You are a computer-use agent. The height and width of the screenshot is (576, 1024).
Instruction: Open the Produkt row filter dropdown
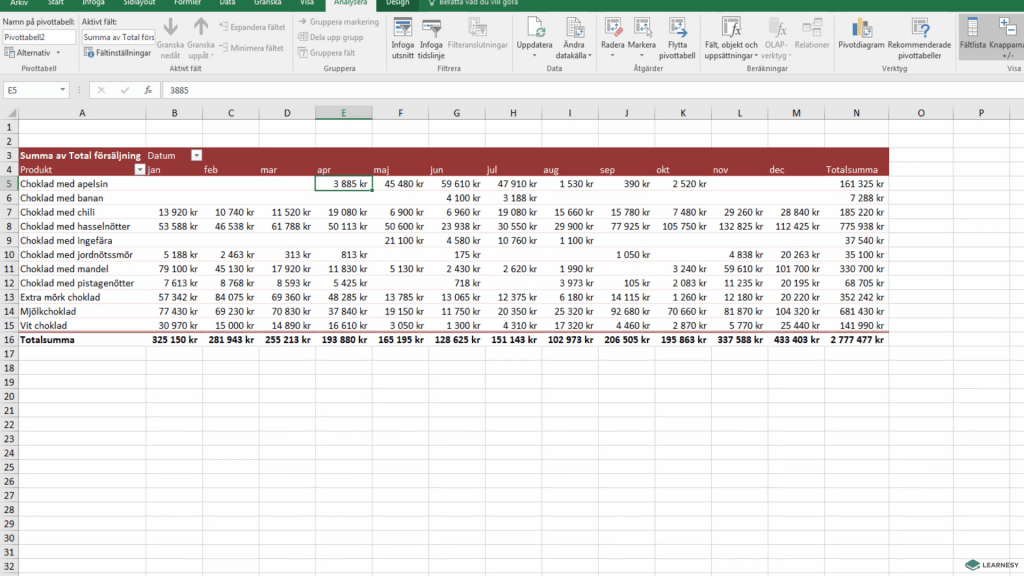coord(139,170)
